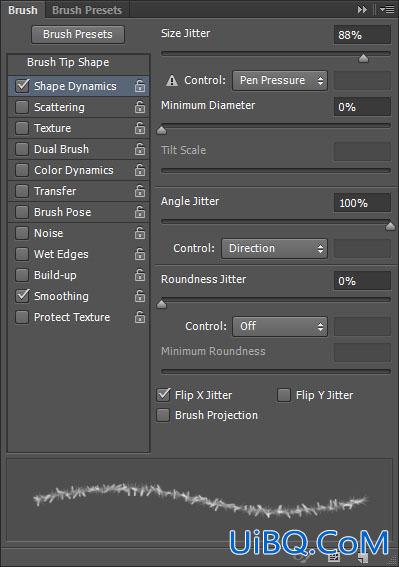This screenshot has height=567, width=399.
Task: Click the Minimum Diameter slider handle
Action: 162,130
